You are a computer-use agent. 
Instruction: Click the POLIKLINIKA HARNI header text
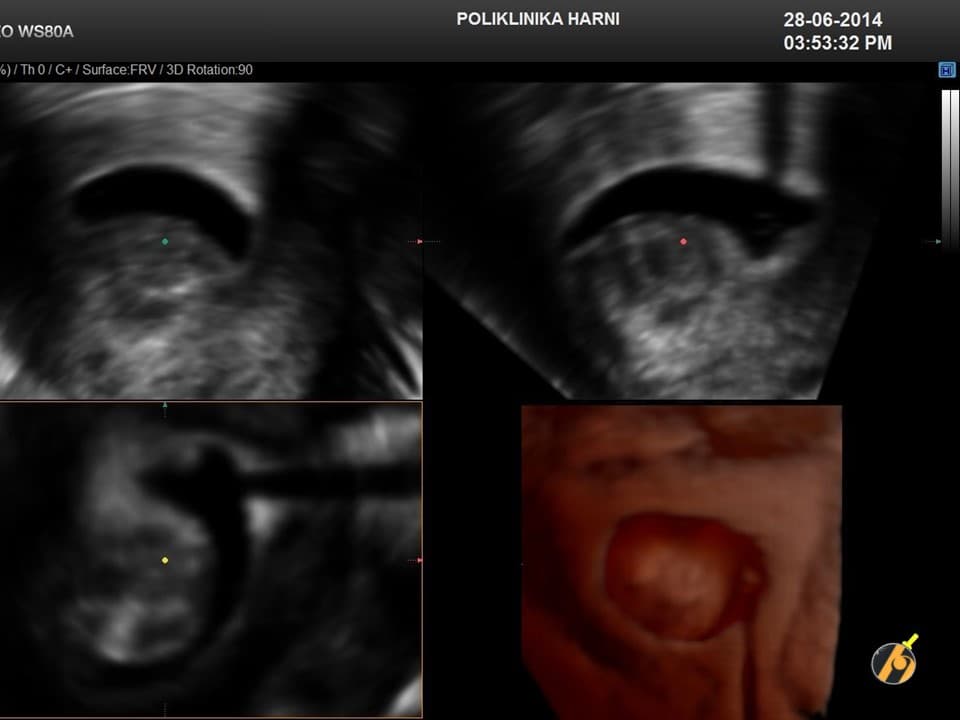pyautogui.click(x=537, y=19)
